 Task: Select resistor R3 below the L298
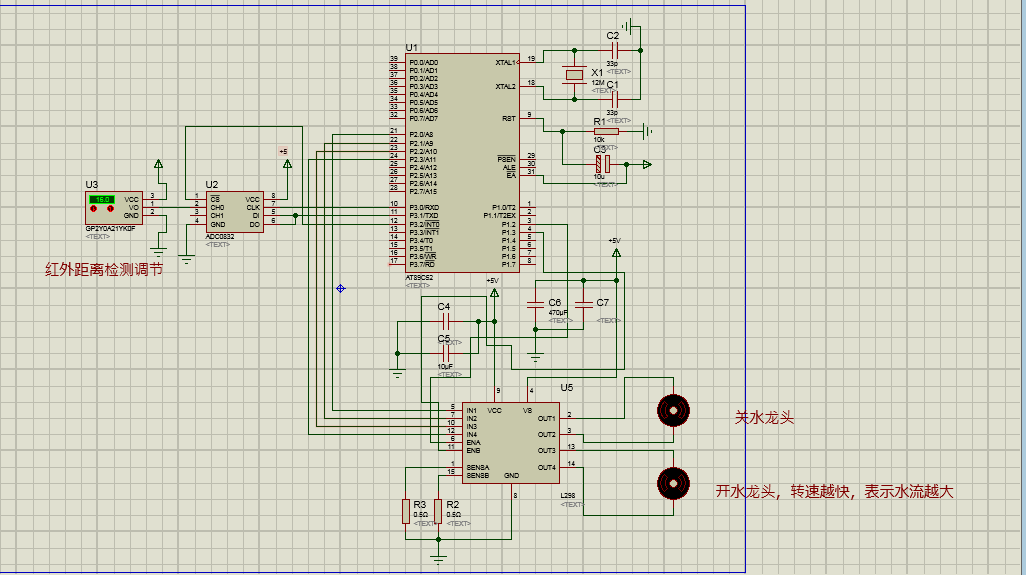click(x=405, y=511)
